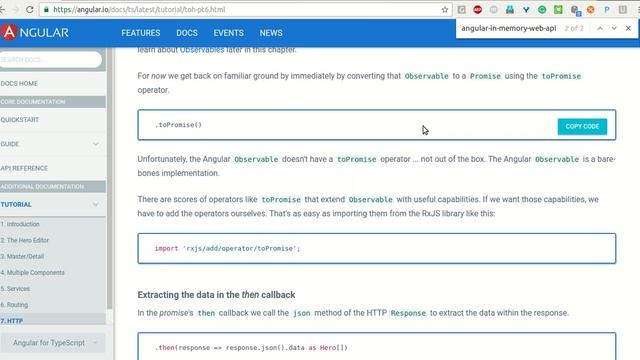Click the first gray extension icon beside the star
640x360 pixels.
462,9
